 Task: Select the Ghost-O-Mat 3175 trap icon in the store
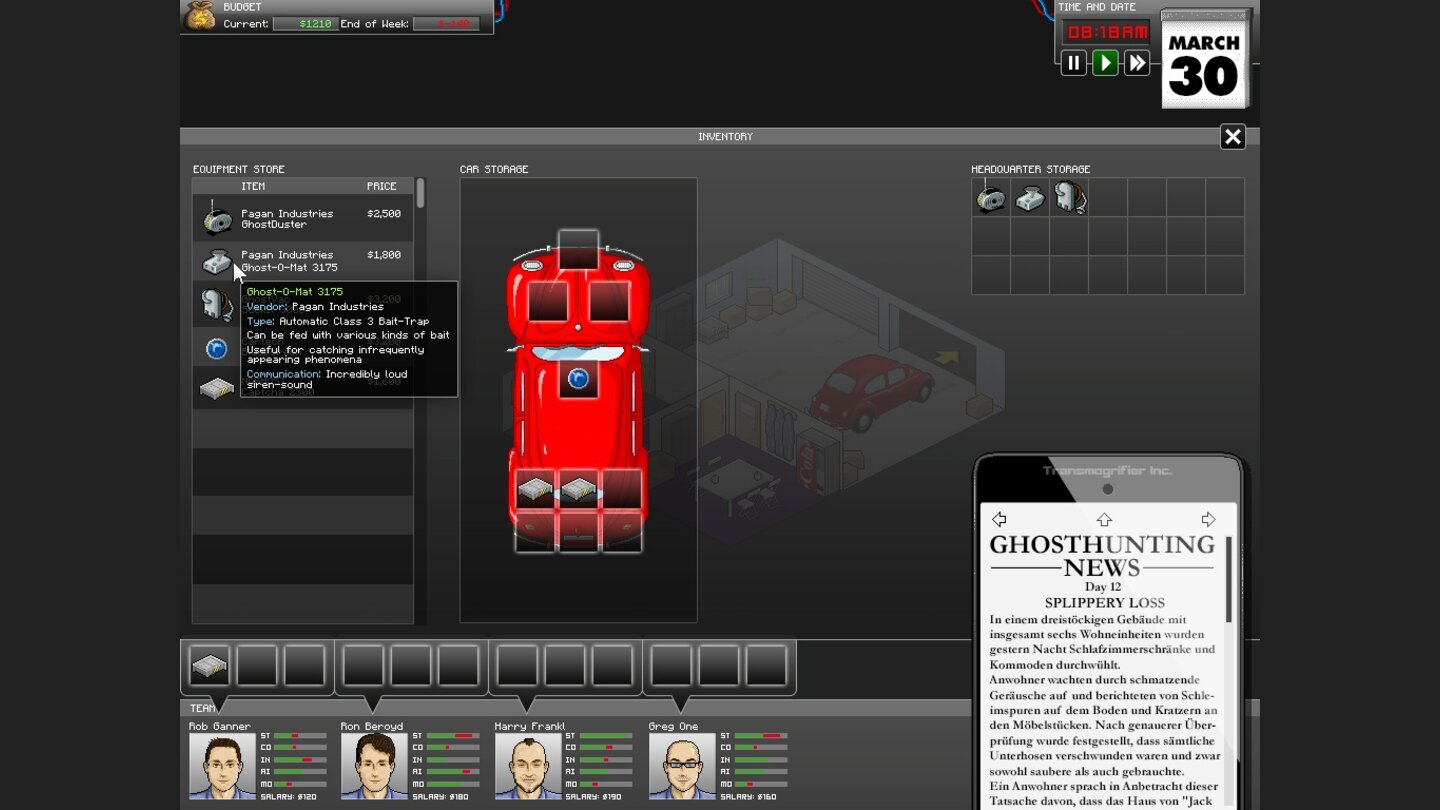click(217, 261)
